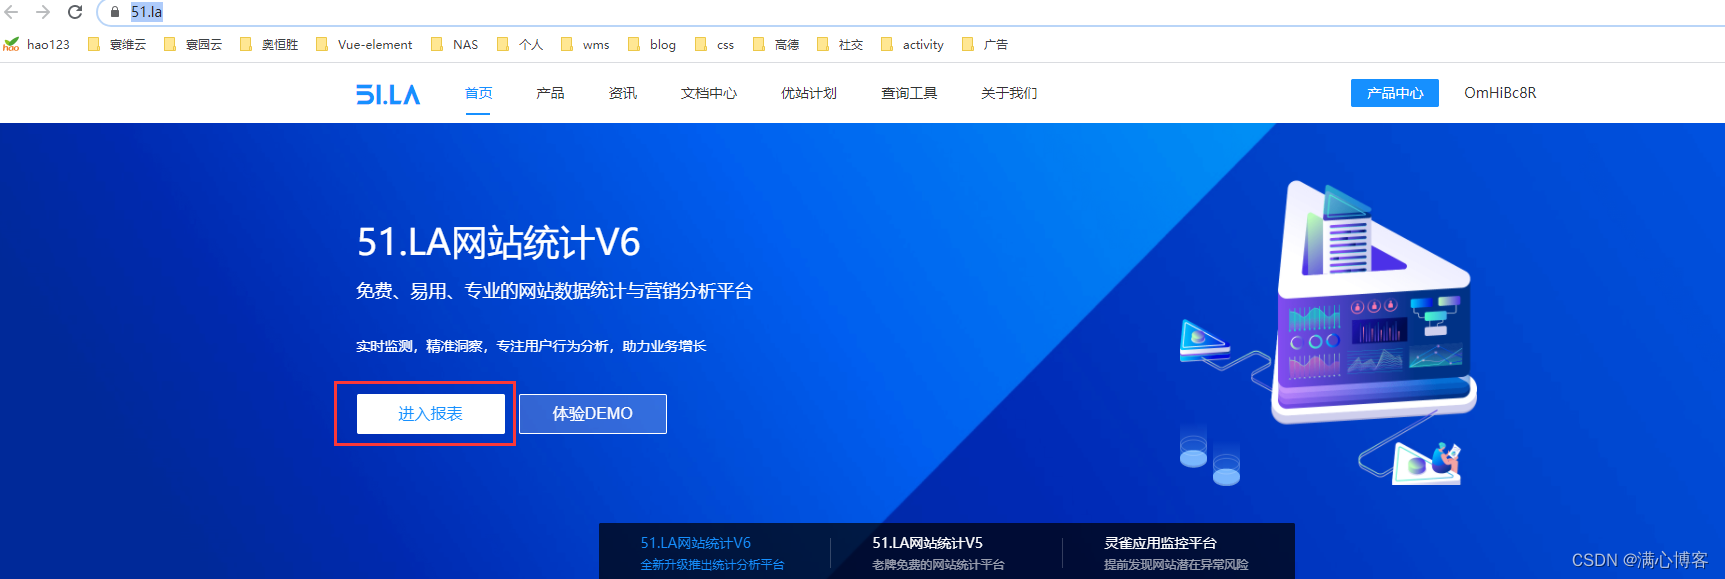
Task: Open the 关于我们 navigation item
Action: 1009,93
